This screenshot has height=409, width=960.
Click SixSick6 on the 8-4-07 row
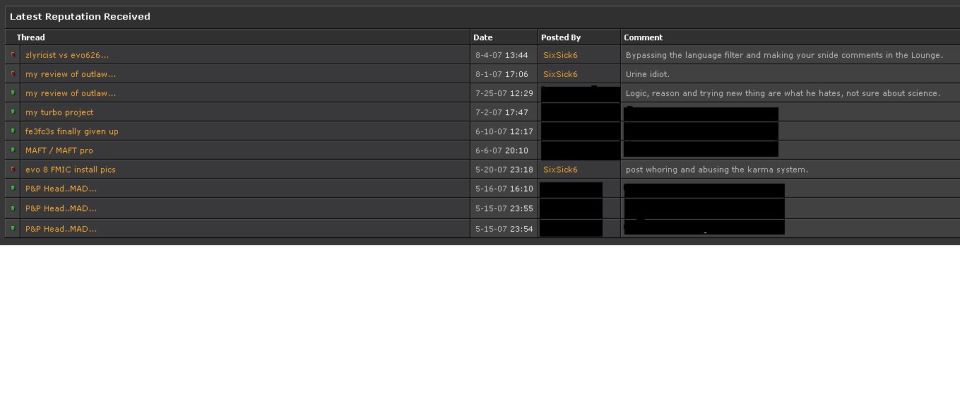click(x=560, y=55)
